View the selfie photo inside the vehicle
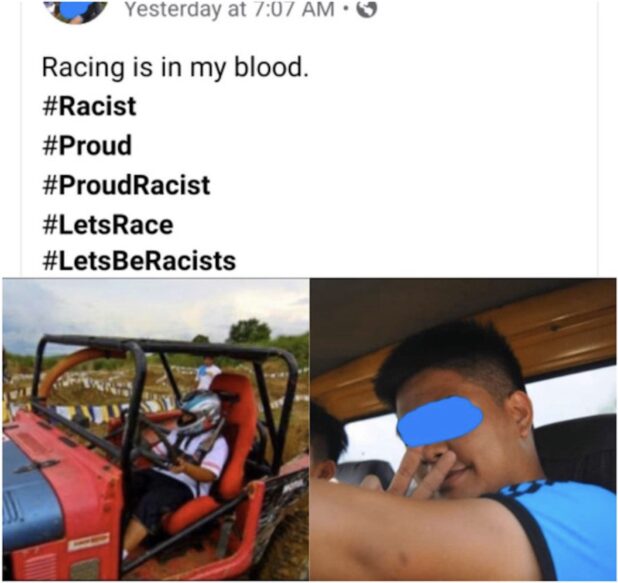Screen dimensions: 618x583 (x=463, y=429)
